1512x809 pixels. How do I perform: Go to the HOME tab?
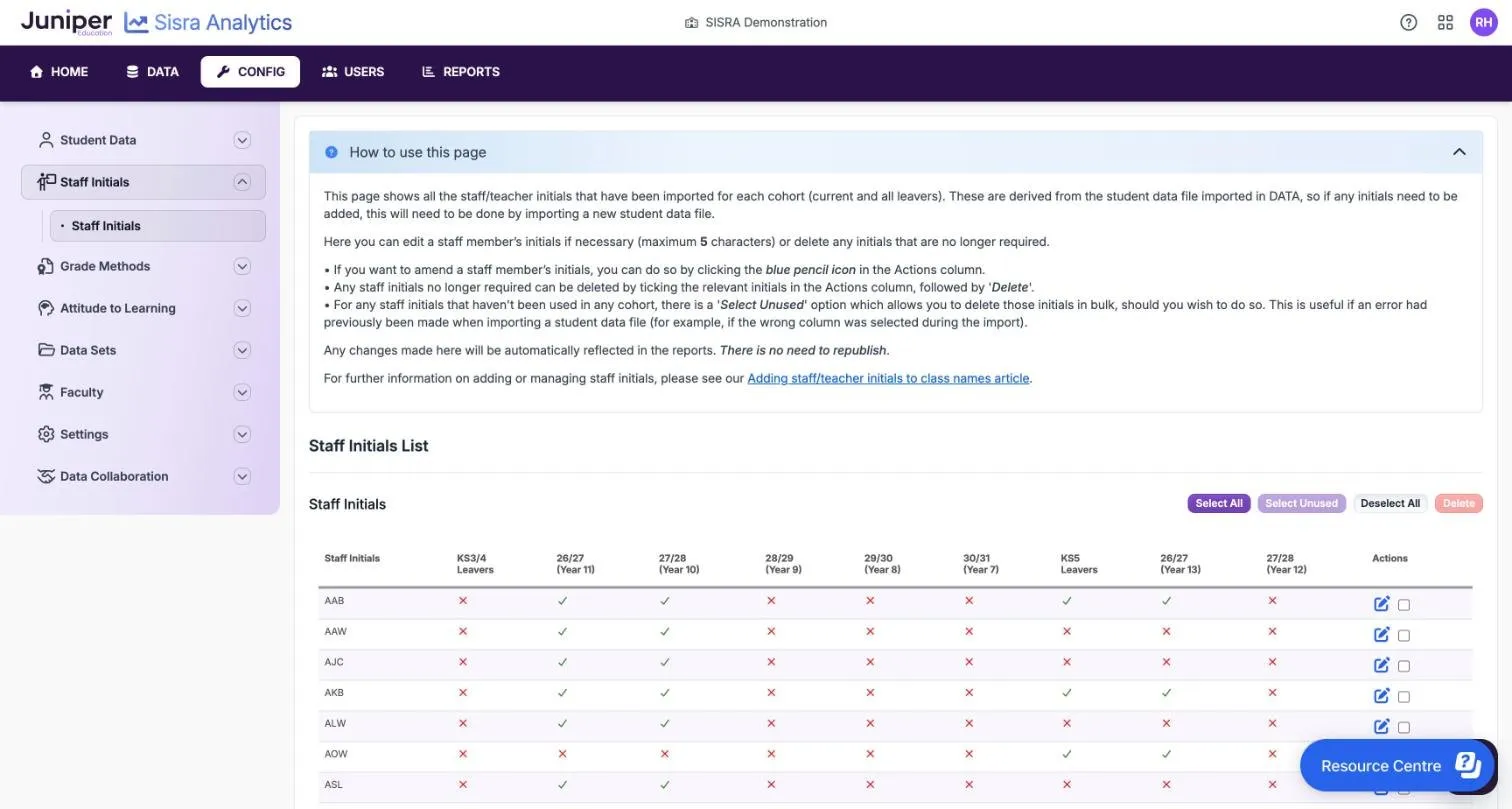point(59,72)
